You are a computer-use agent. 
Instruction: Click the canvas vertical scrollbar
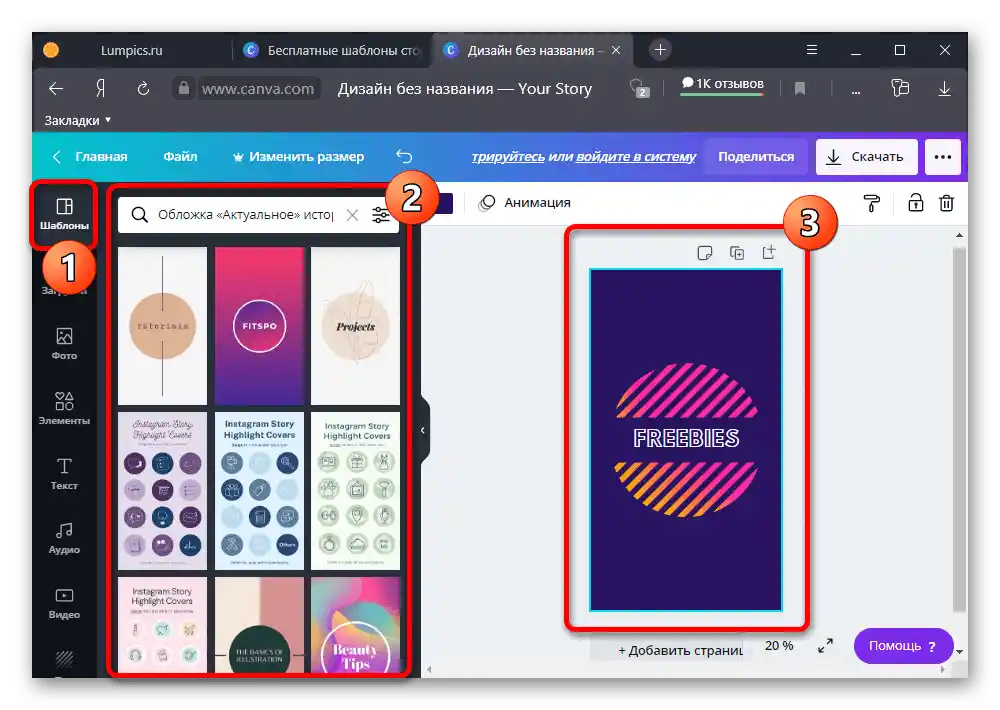click(x=959, y=427)
